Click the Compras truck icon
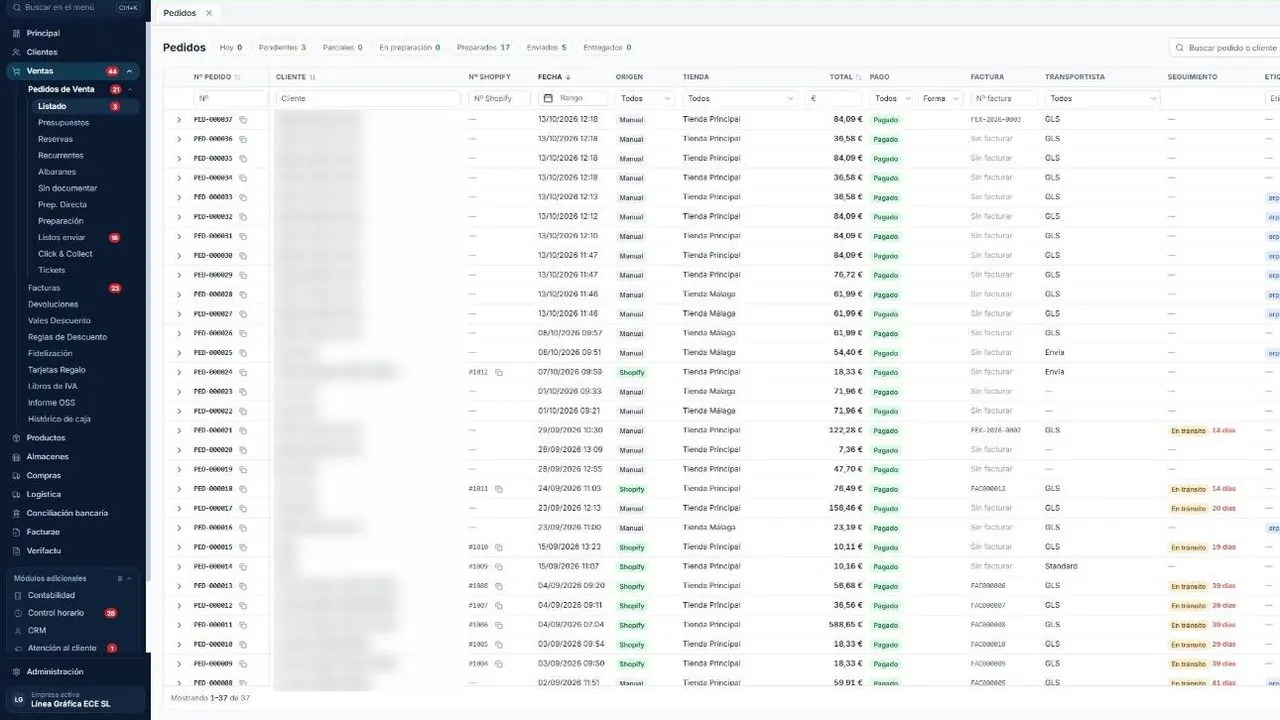Image resolution: width=1280 pixels, height=720 pixels. [16, 476]
